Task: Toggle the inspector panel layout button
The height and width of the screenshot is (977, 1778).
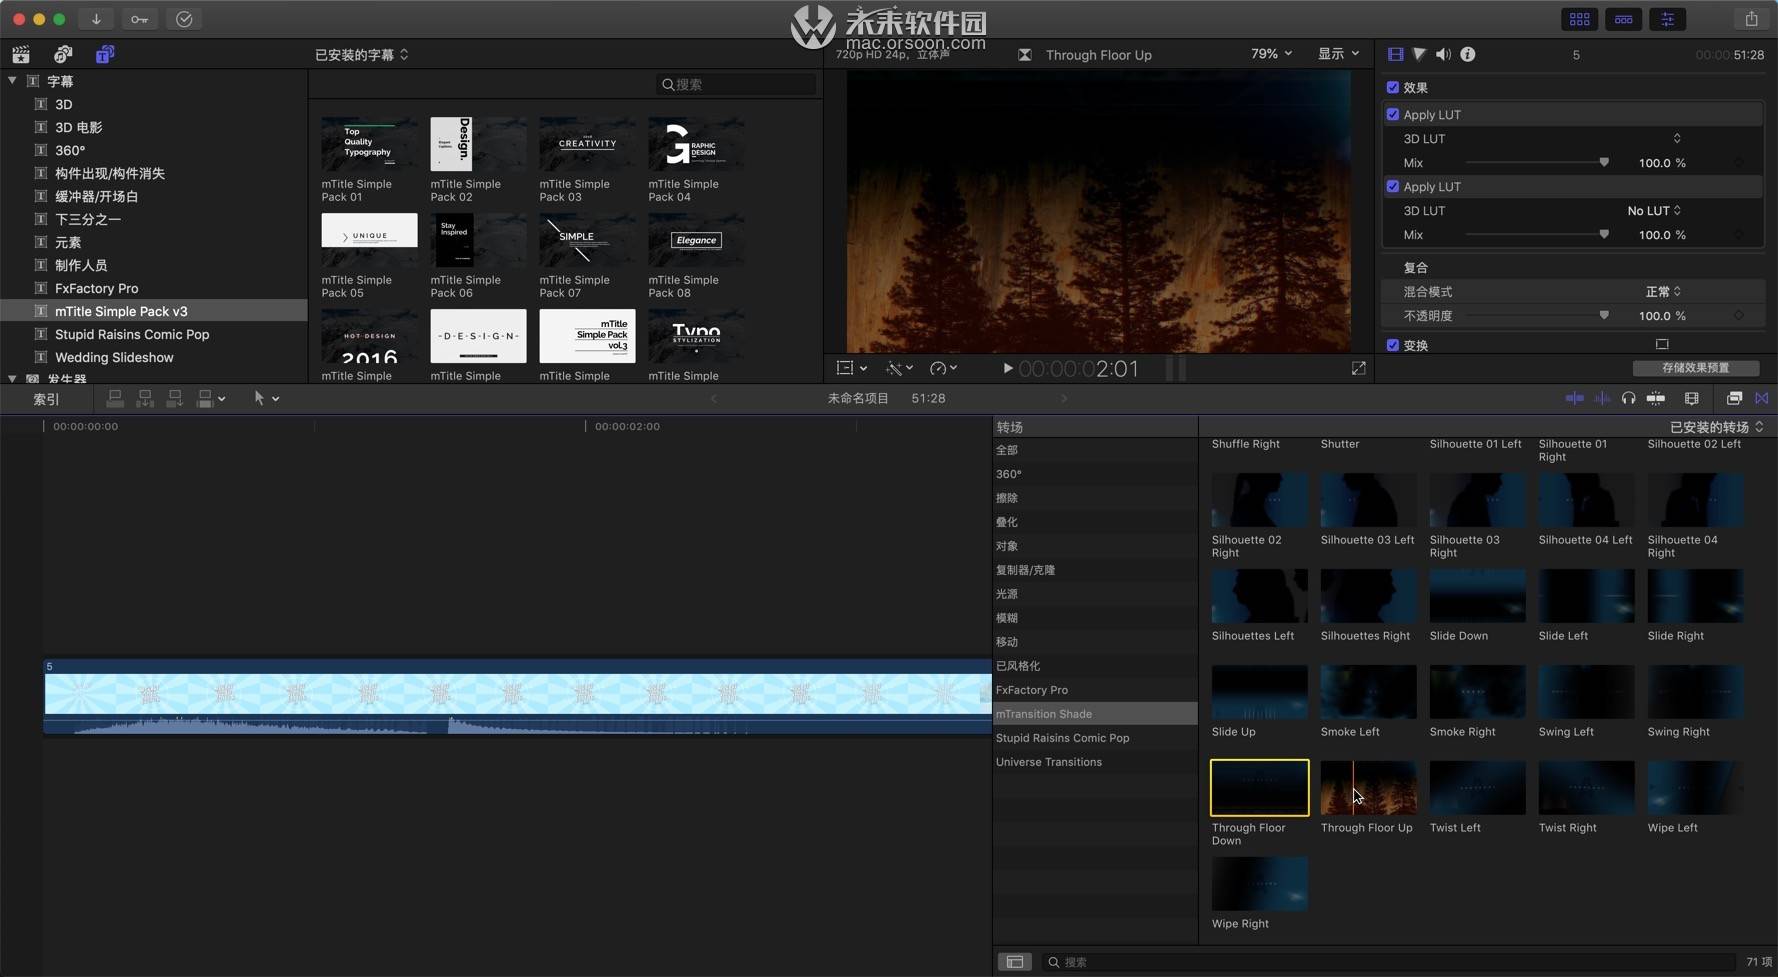Action: [1667, 19]
